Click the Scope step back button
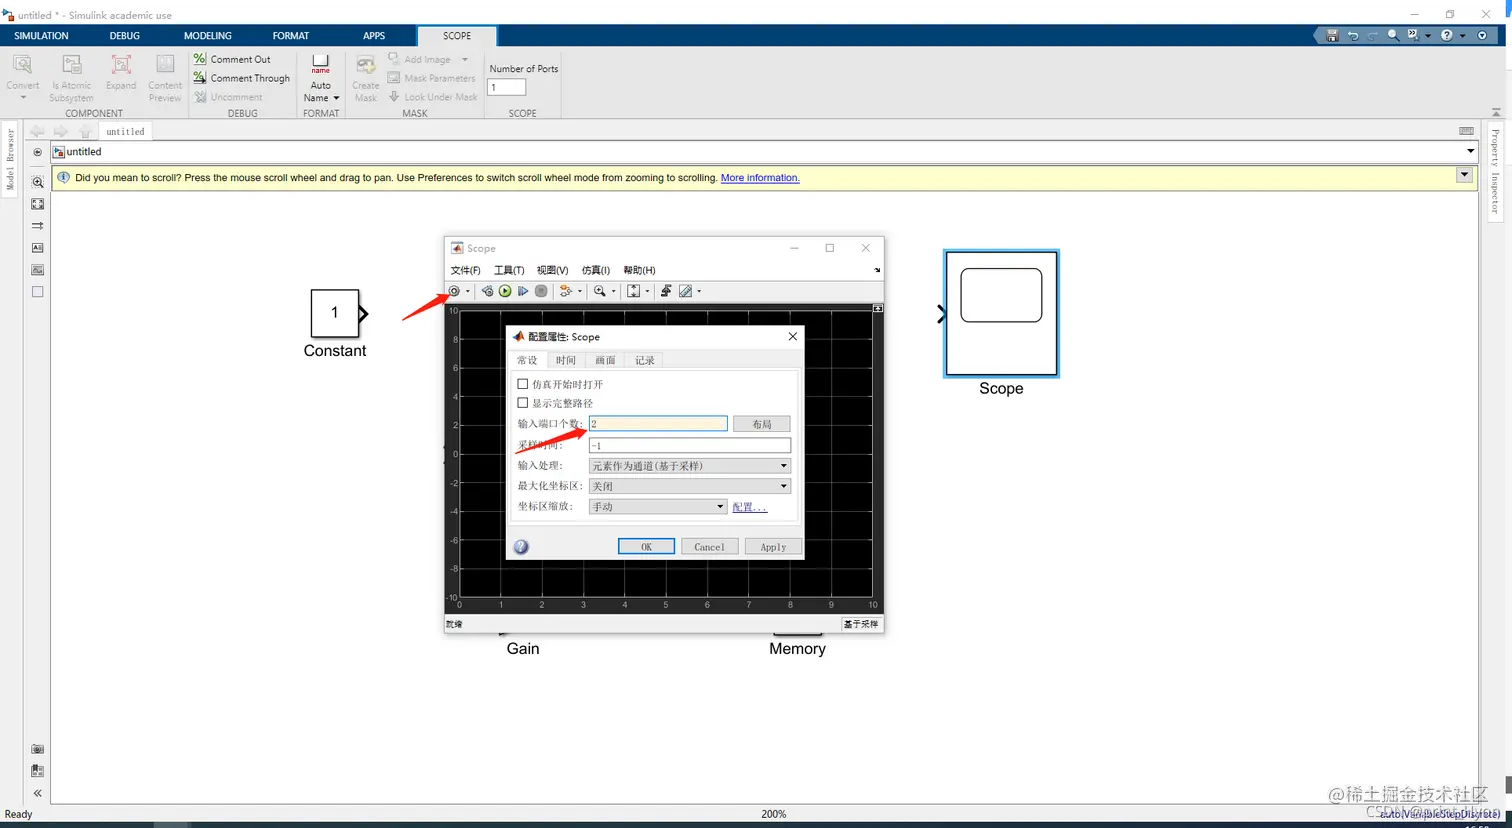 point(487,291)
